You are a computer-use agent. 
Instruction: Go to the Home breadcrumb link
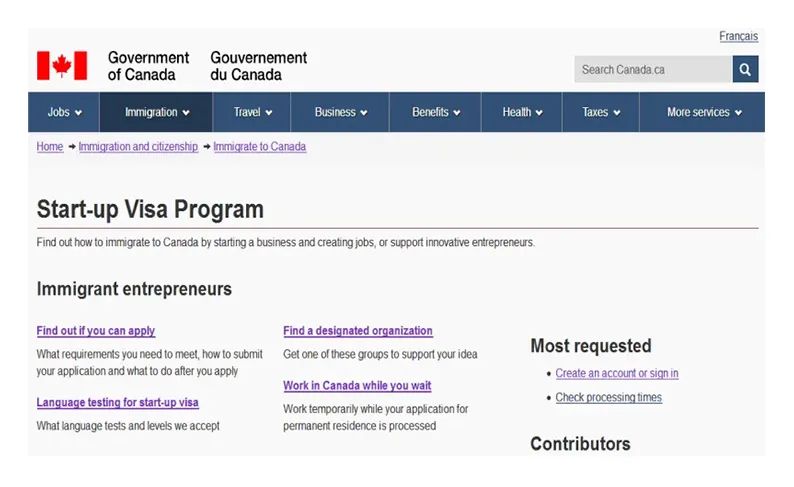pyautogui.click(x=50, y=146)
